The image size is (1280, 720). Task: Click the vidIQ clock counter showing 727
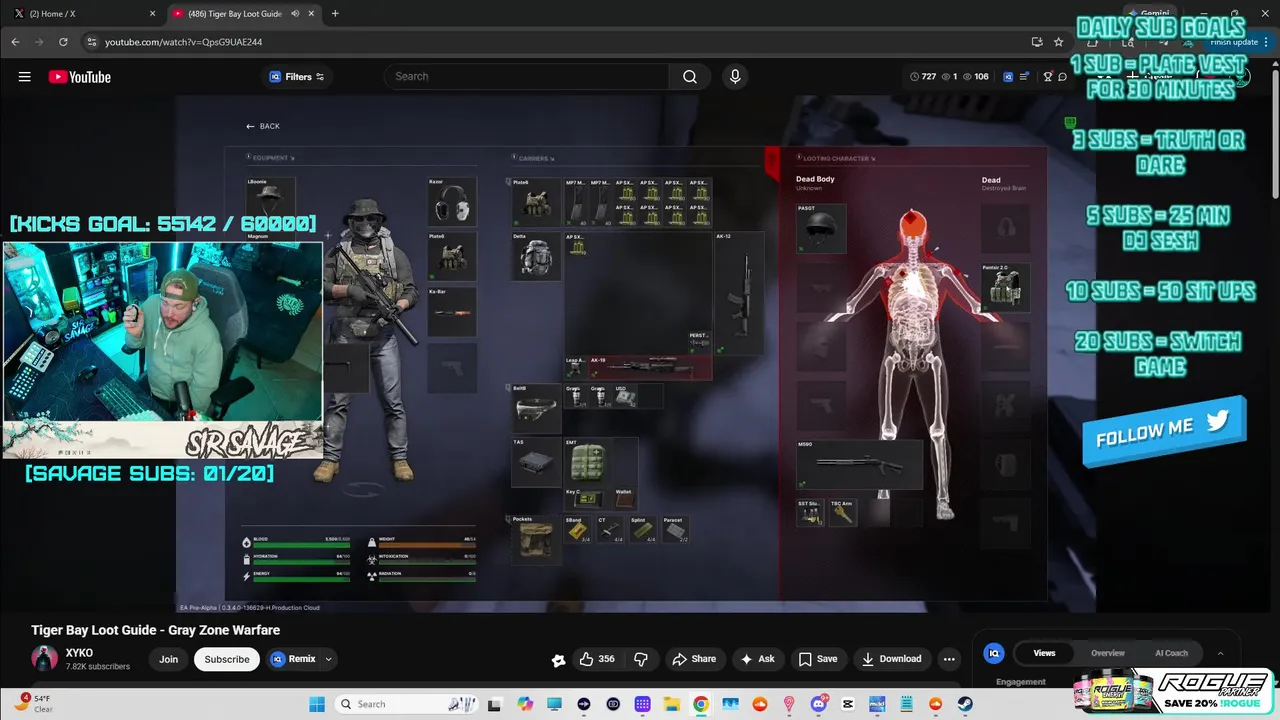923,77
